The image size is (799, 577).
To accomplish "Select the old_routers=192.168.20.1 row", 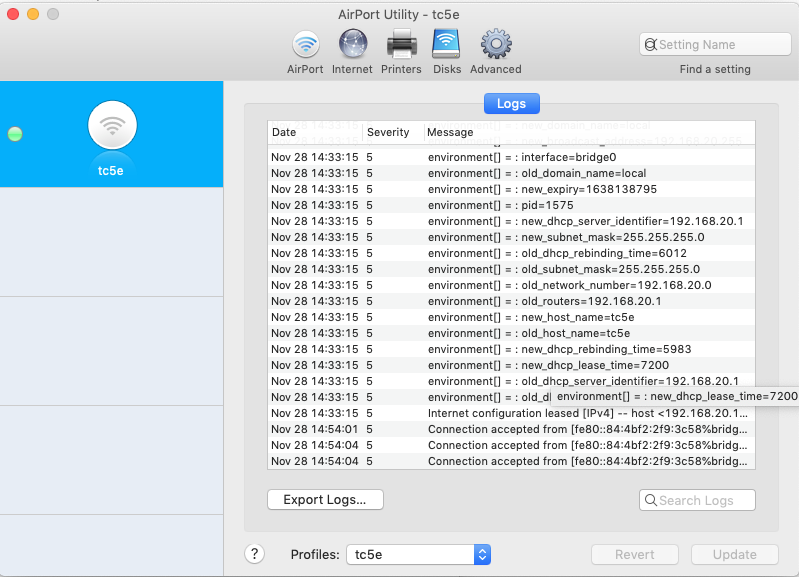I will coord(511,301).
